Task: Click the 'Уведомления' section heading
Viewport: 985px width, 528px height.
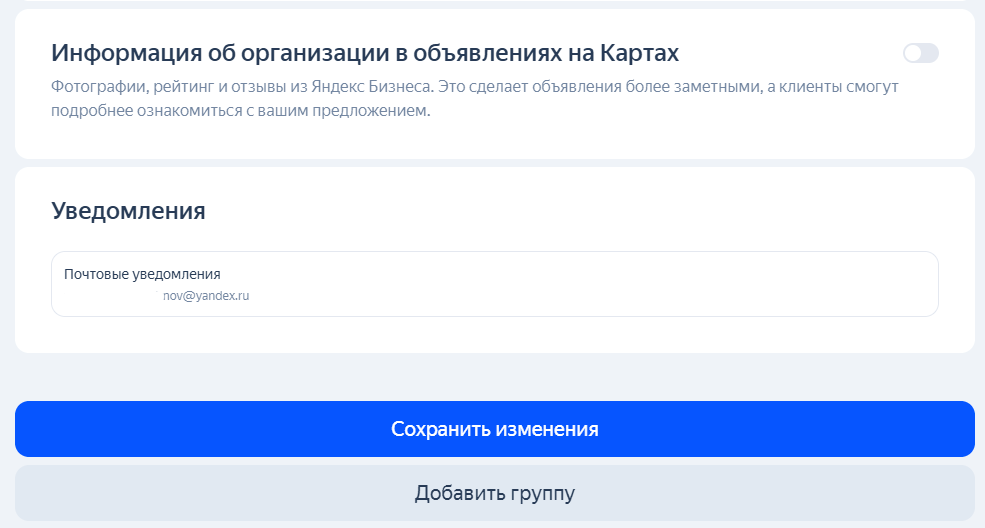Action: tap(128, 211)
